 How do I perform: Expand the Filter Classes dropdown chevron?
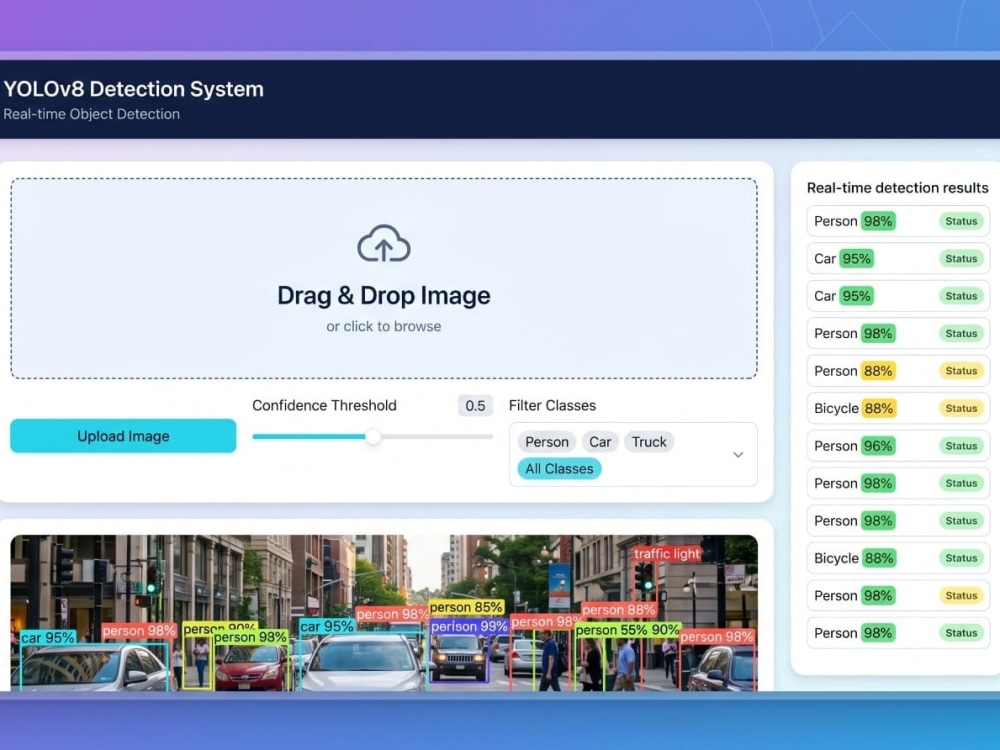tap(738, 455)
